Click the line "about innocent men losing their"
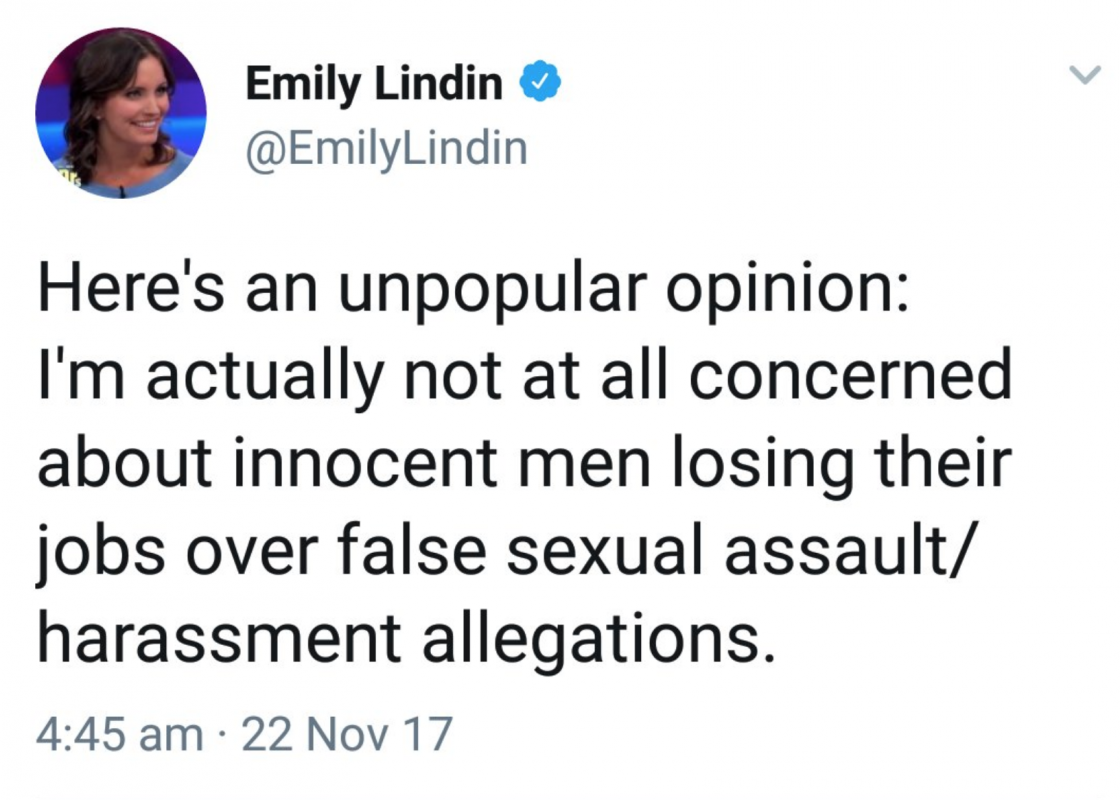The image size is (1120, 800). [524, 464]
